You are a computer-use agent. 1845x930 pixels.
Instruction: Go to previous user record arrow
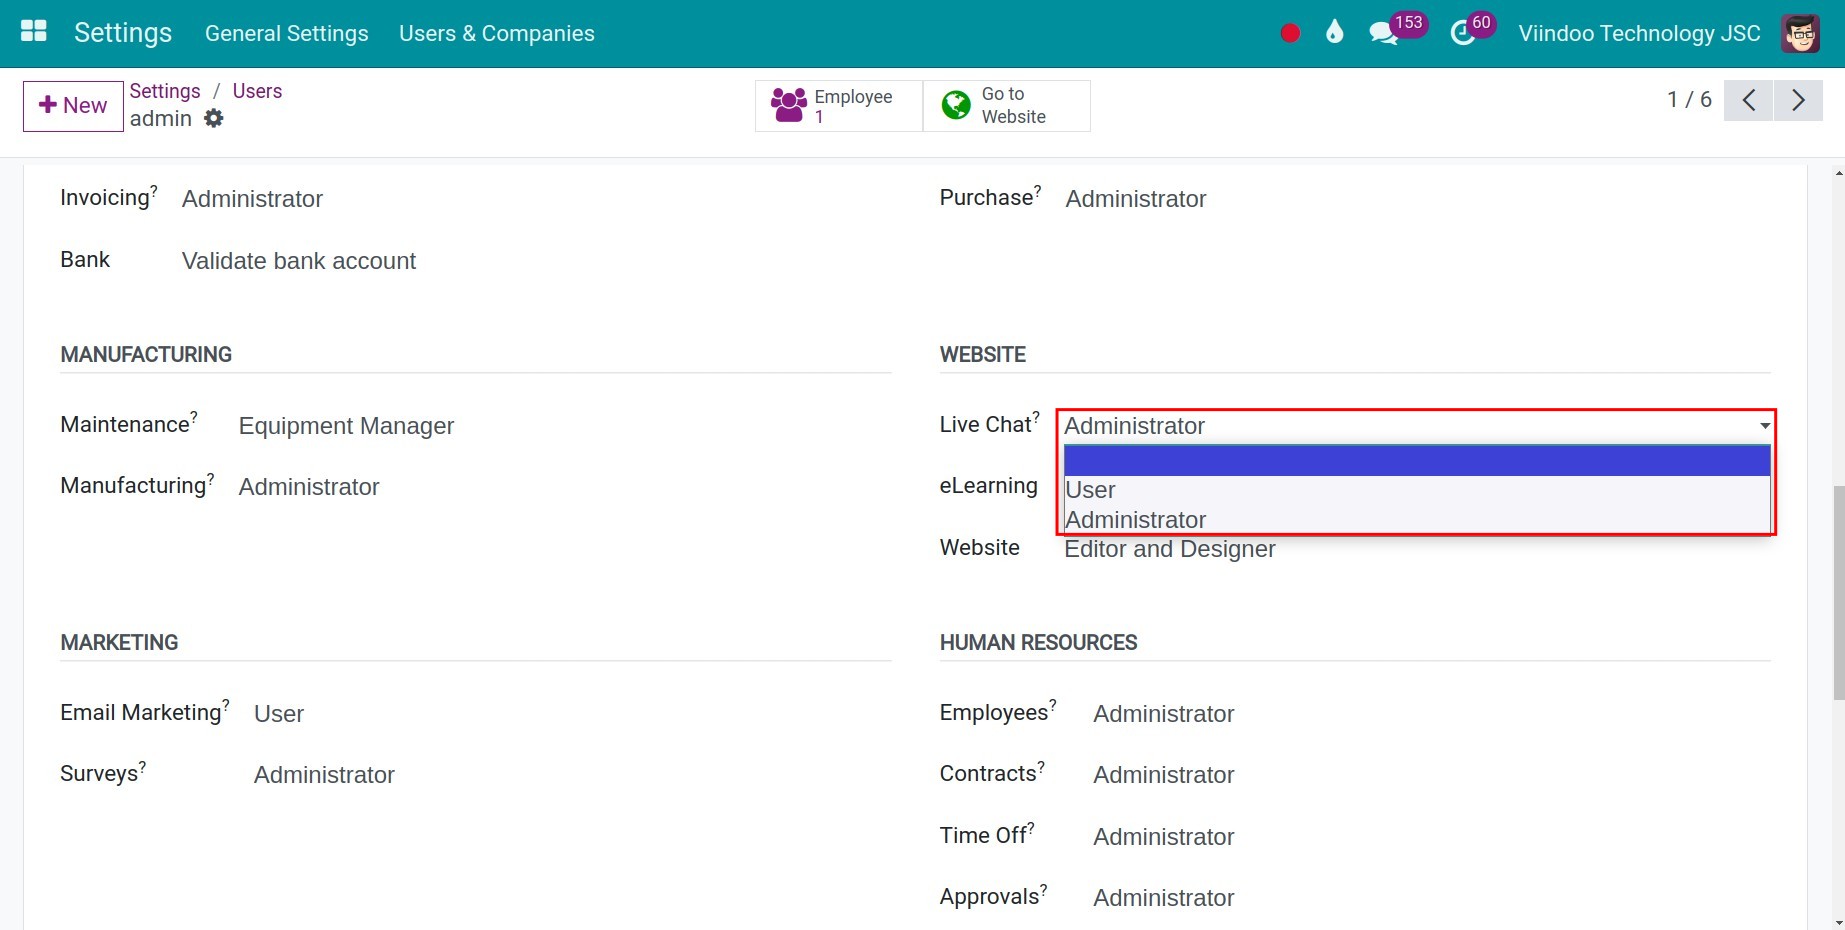(x=1748, y=100)
